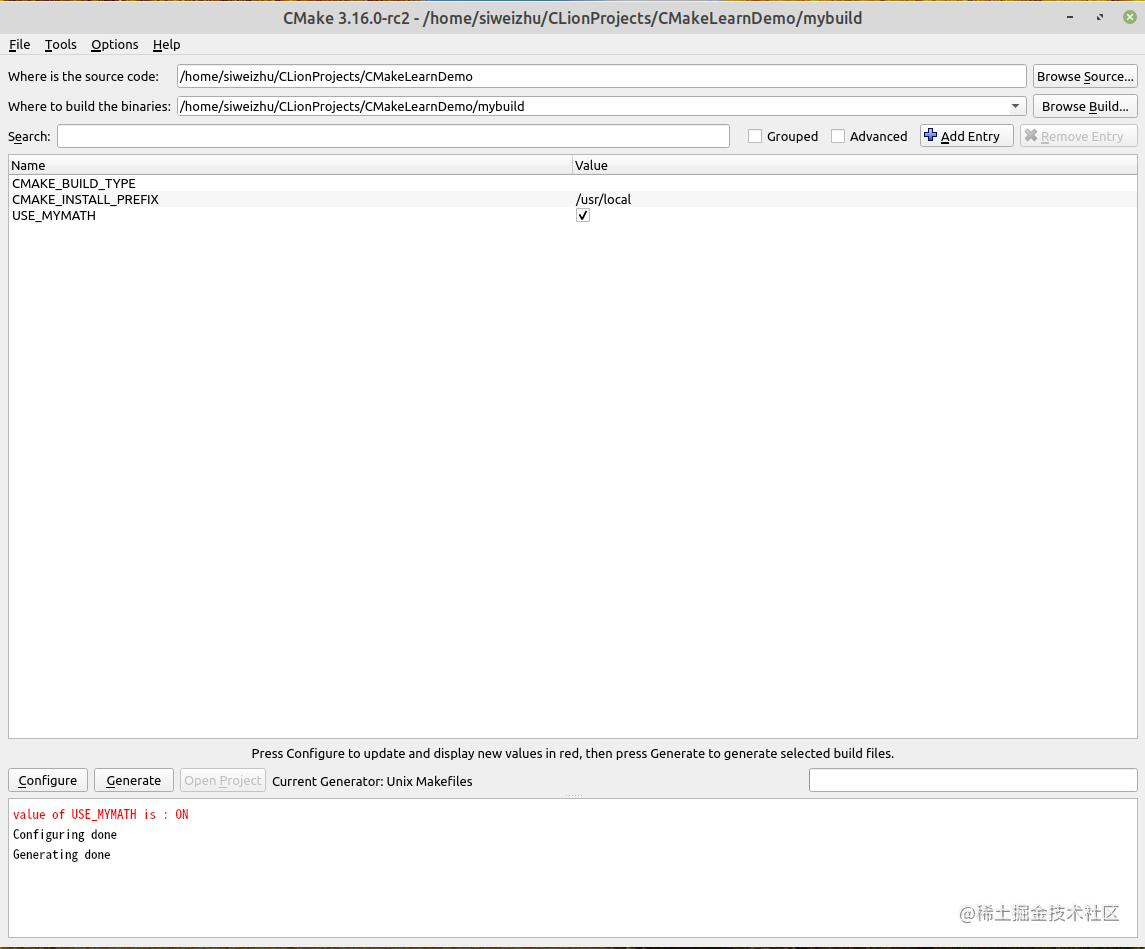1145x949 pixels.
Task: Focus the source code path field
Action: click(602, 77)
